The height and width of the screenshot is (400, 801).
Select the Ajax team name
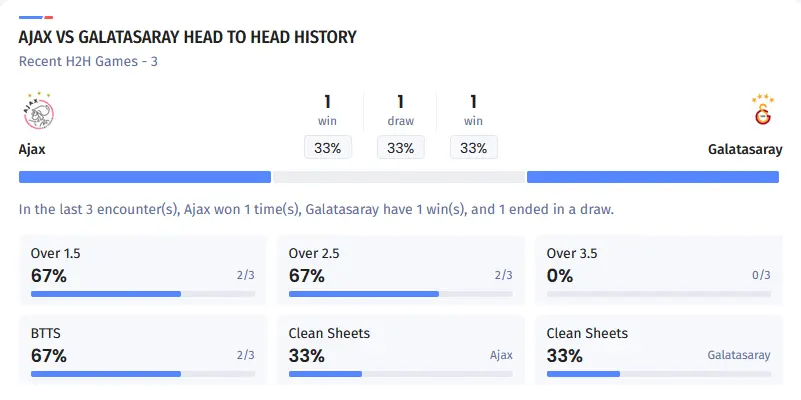(x=33, y=149)
